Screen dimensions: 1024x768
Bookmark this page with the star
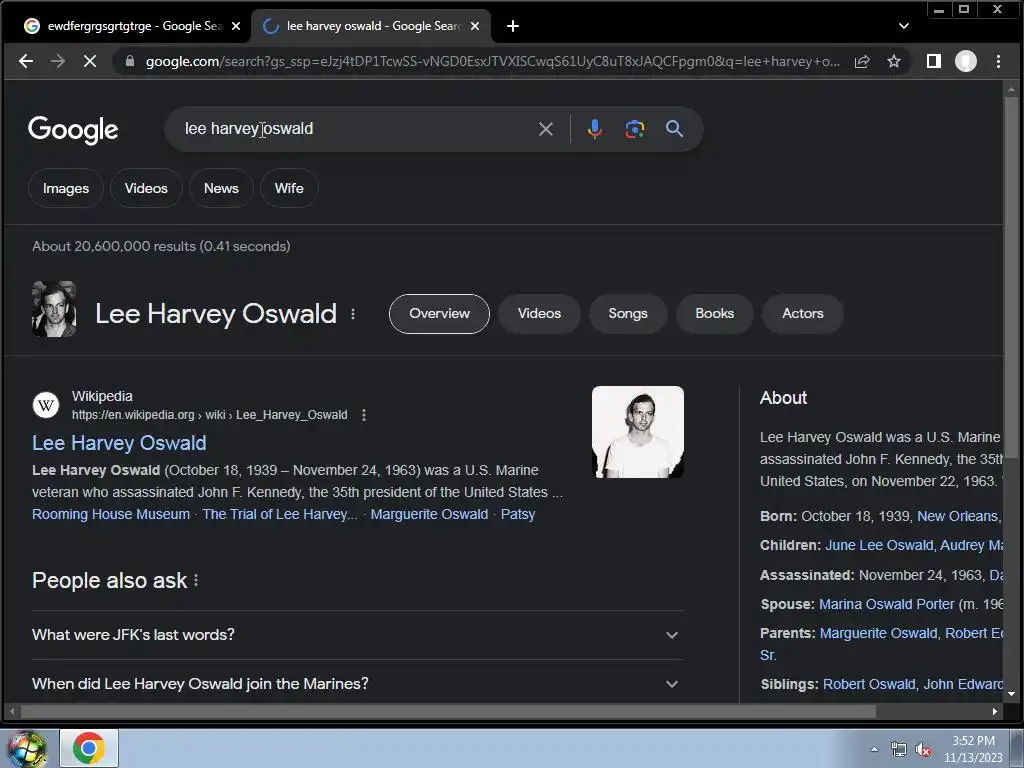(x=894, y=61)
